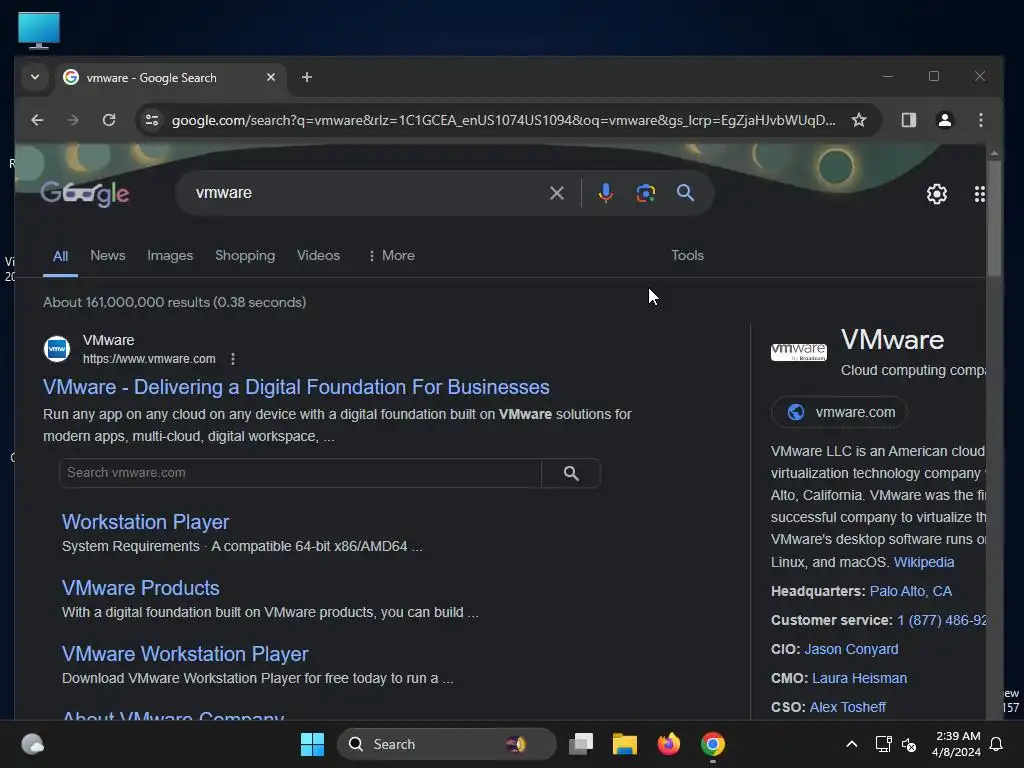Click VMware favicon in first result
1024x768 pixels.
(x=57, y=349)
